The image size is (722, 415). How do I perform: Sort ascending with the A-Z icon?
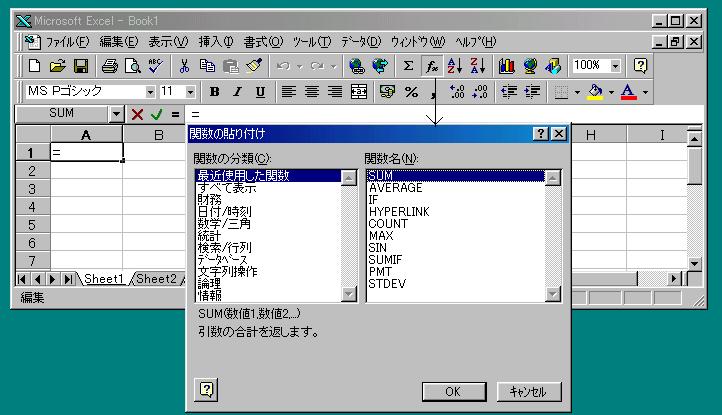455,66
